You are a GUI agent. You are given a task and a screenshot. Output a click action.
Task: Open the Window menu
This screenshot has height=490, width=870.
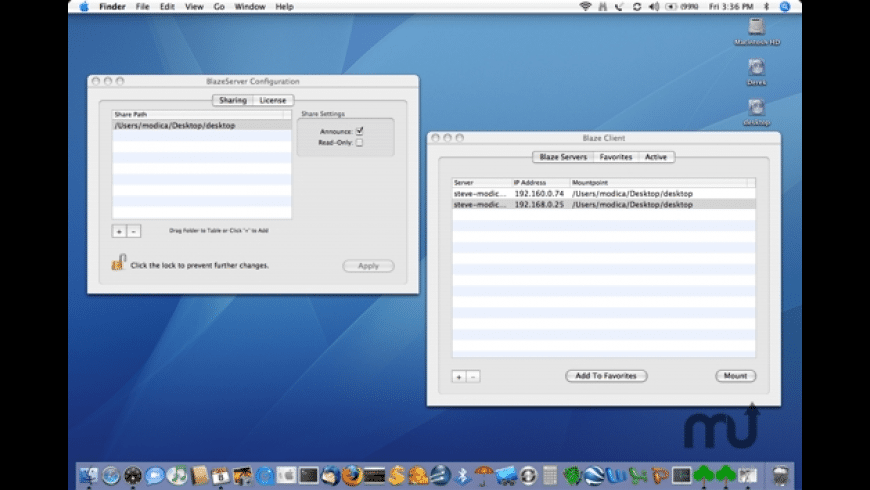tap(250, 7)
